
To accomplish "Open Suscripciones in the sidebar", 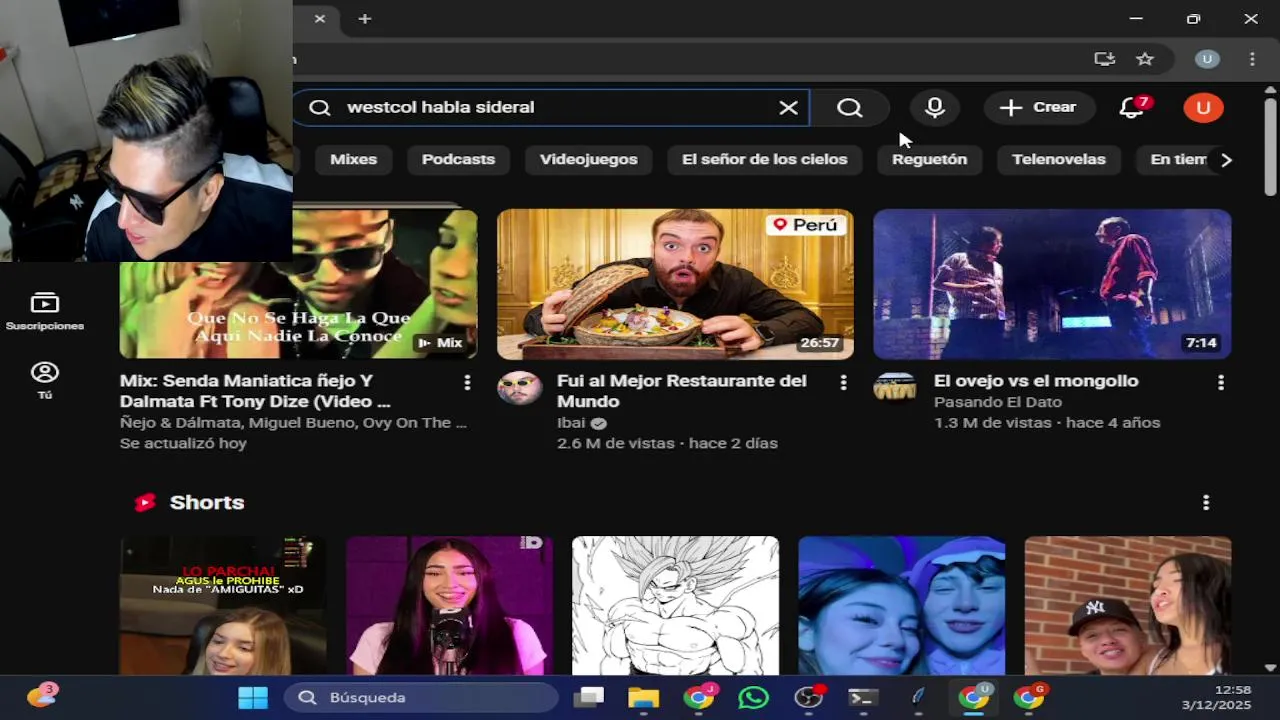I will tap(45, 311).
